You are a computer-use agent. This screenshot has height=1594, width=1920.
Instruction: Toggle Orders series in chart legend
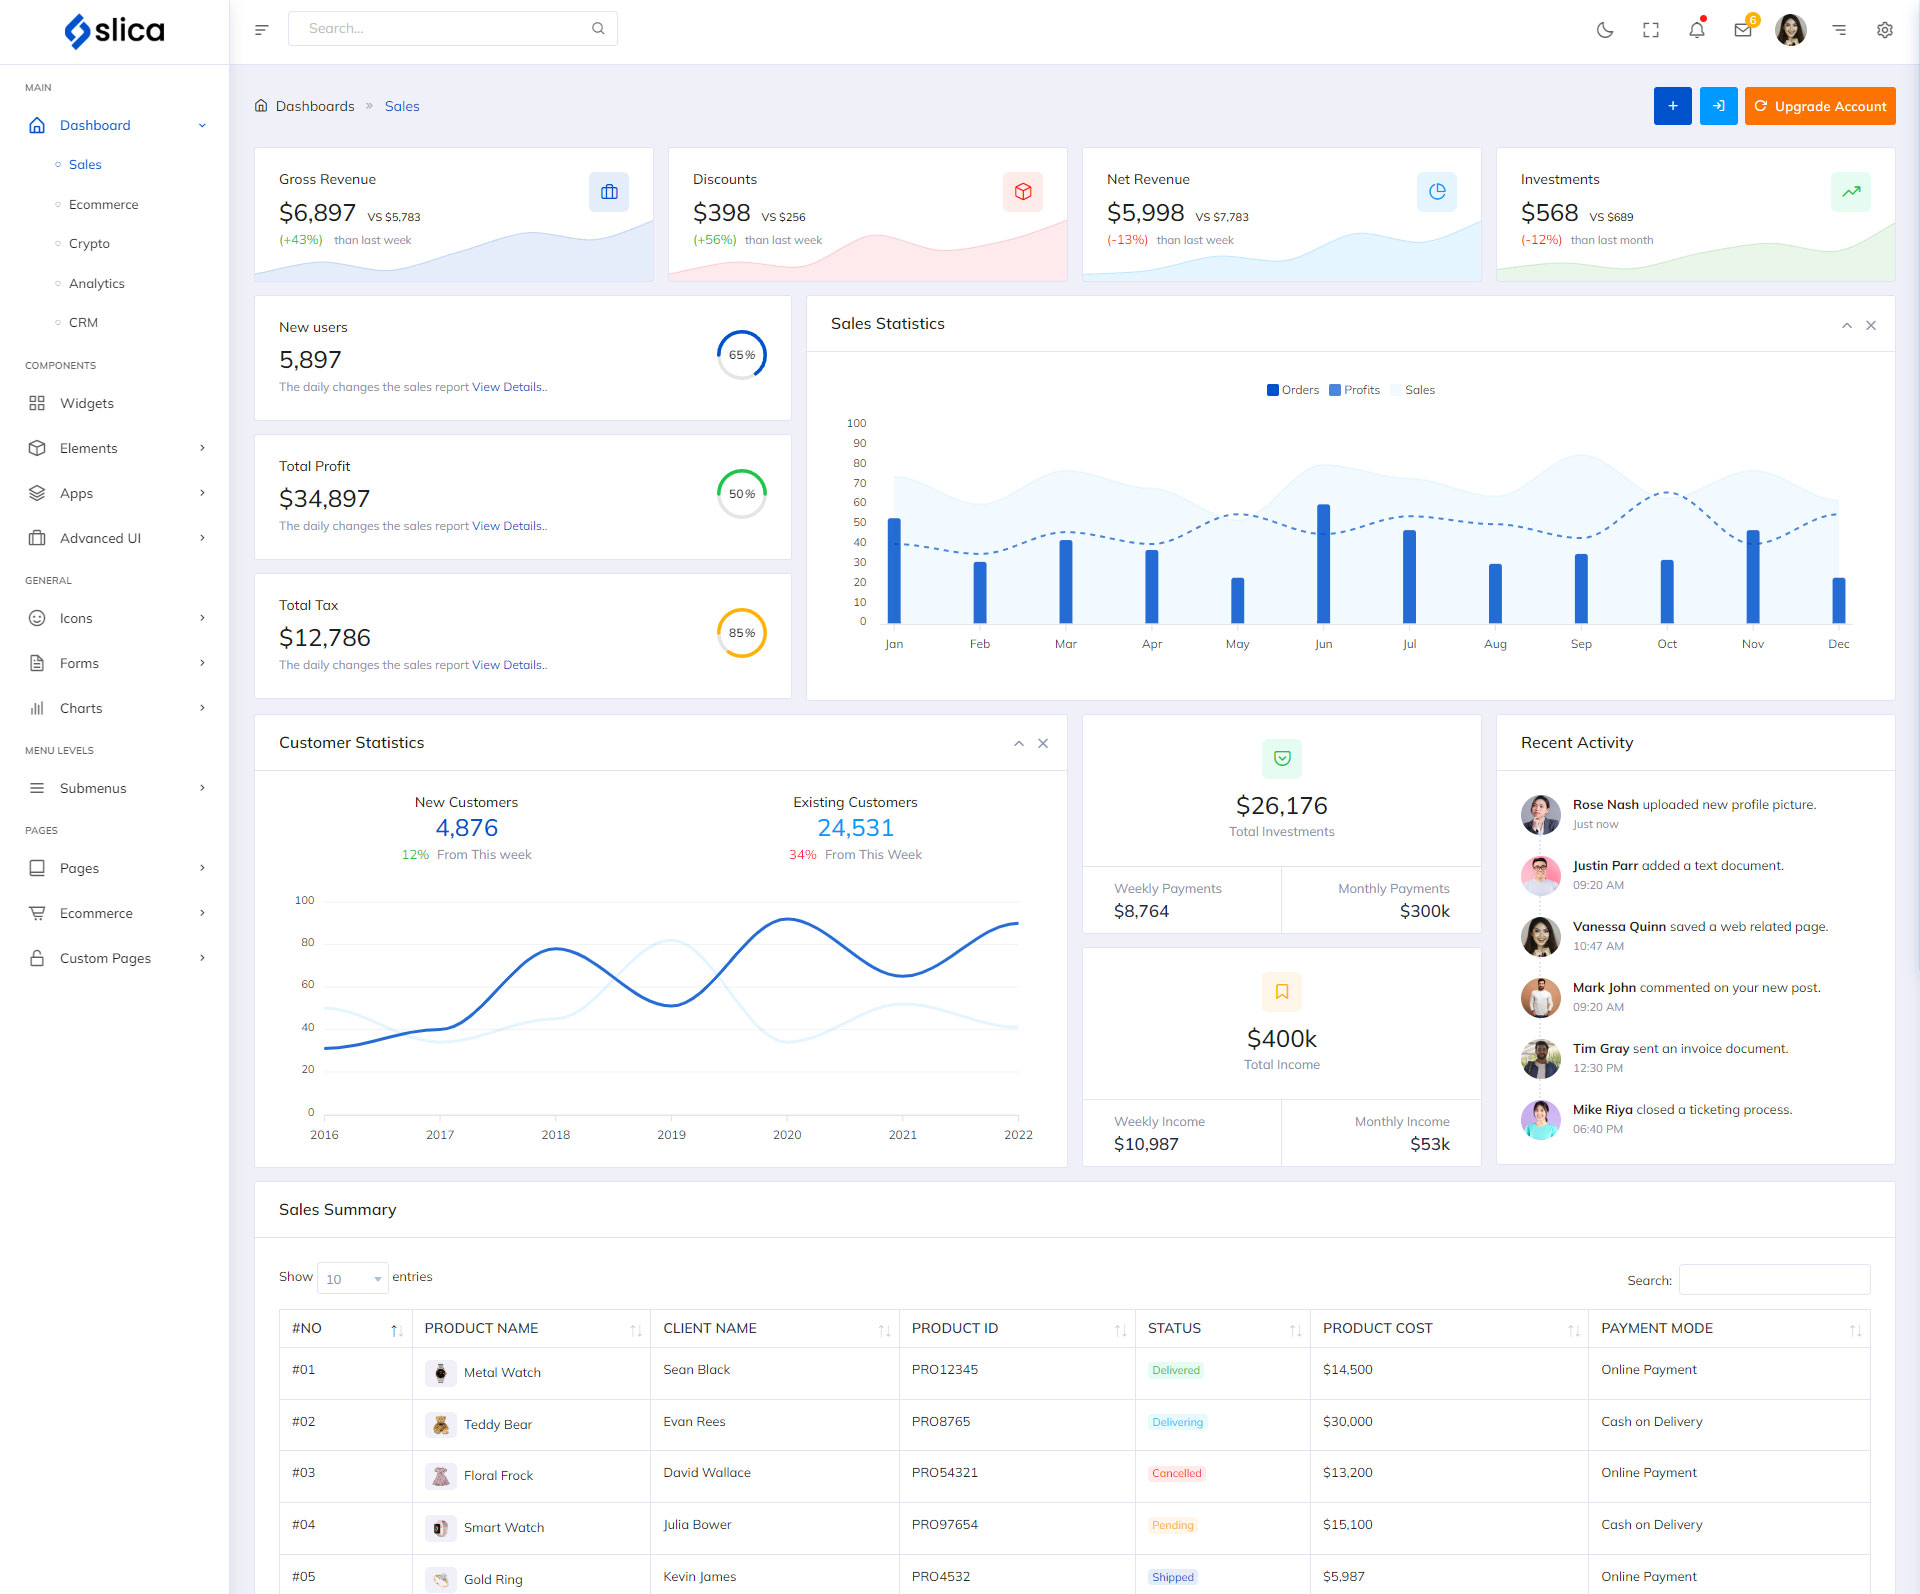tap(1292, 390)
